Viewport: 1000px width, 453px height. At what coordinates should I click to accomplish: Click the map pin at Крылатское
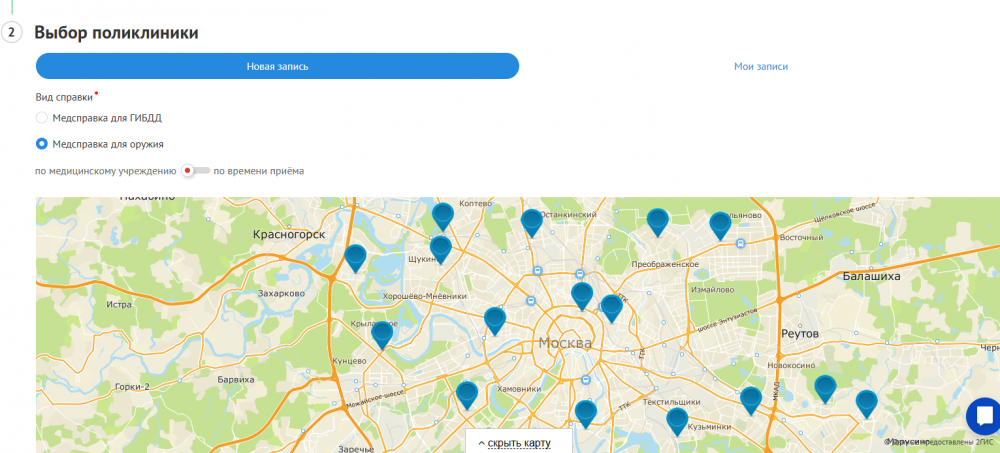(381, 334)
